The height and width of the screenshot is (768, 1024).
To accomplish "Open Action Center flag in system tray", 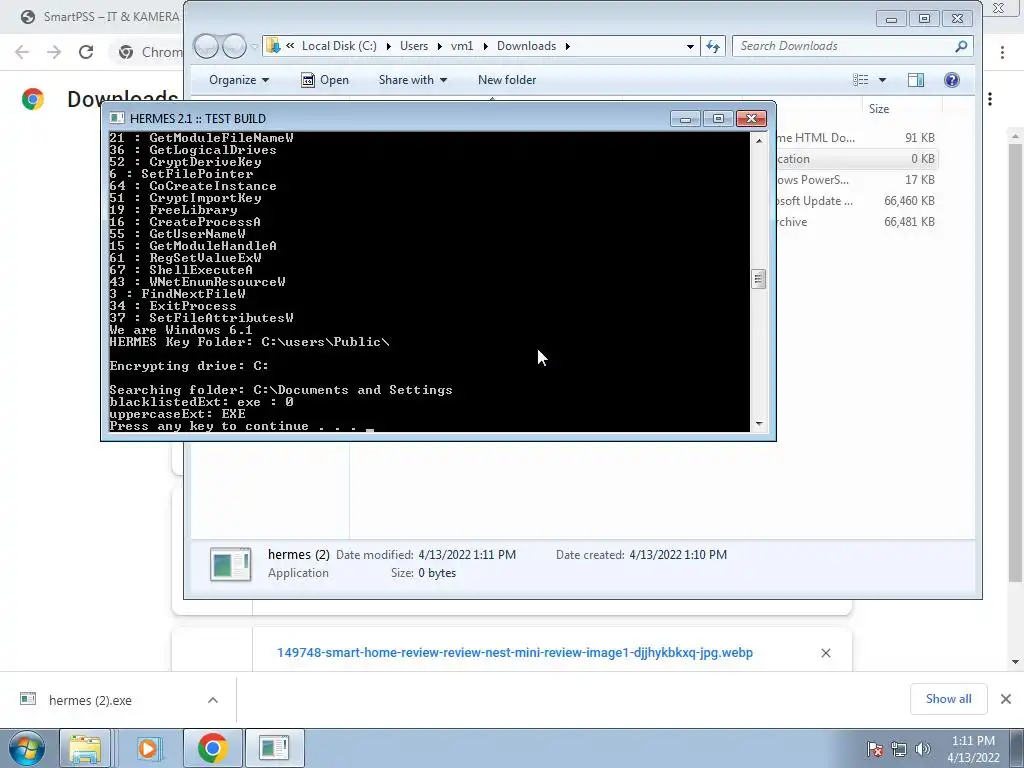I will [x=874, y=749].
